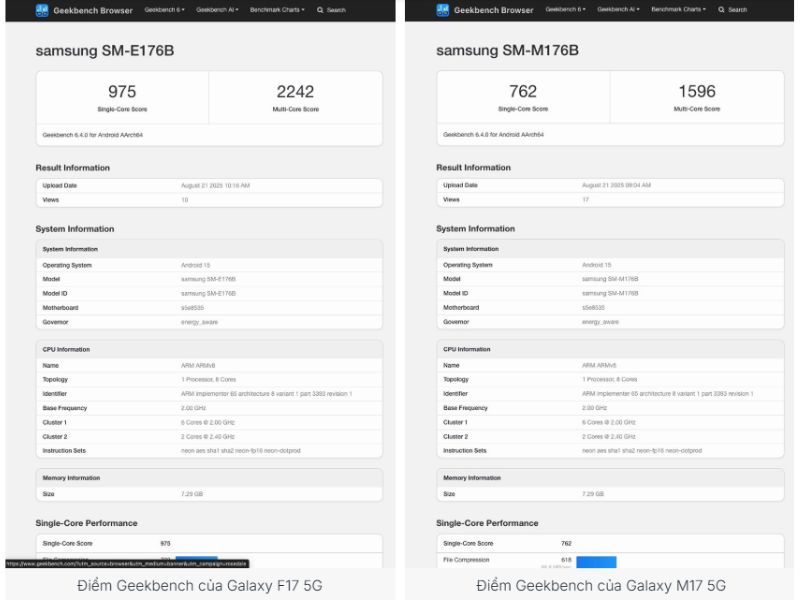The image size is (800, 600).
Task: Click the energy_aware Governor value in the left page
Action: [x=199, y=322]
